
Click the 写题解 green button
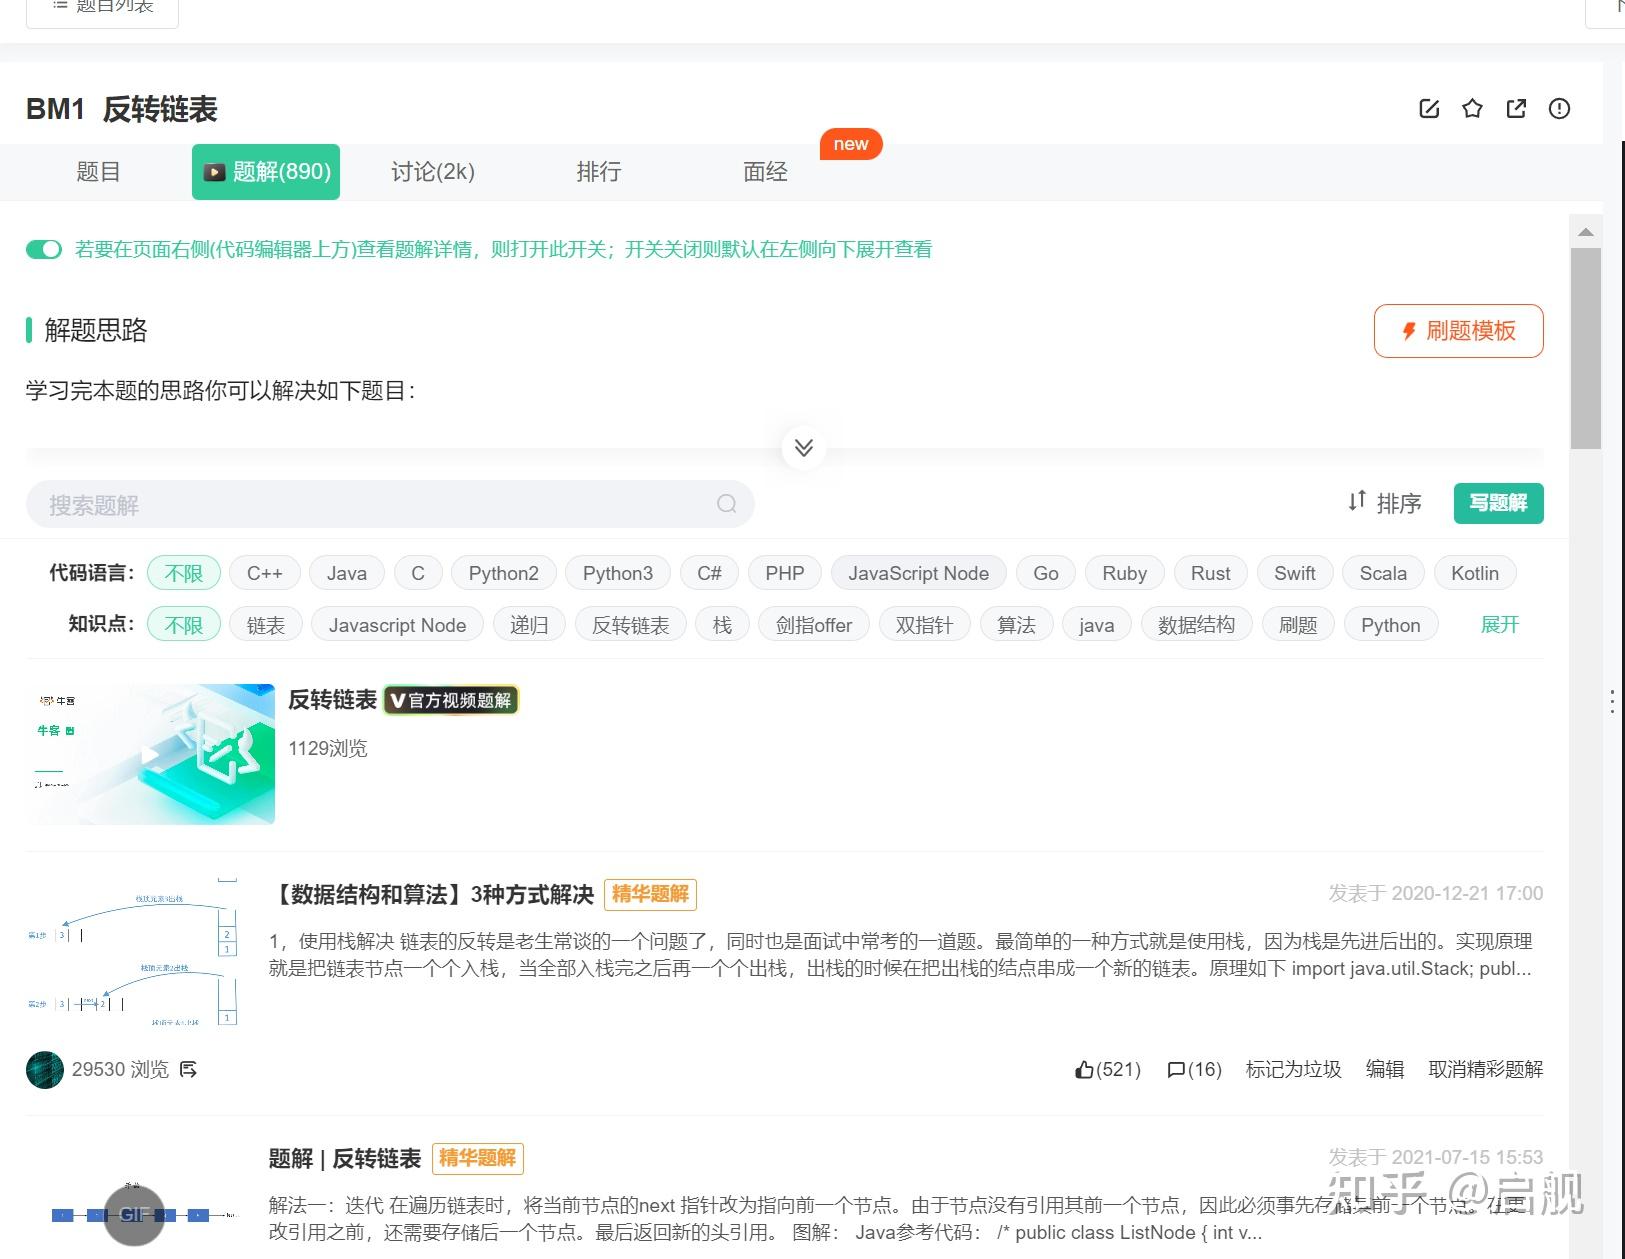coord(1498,503)
